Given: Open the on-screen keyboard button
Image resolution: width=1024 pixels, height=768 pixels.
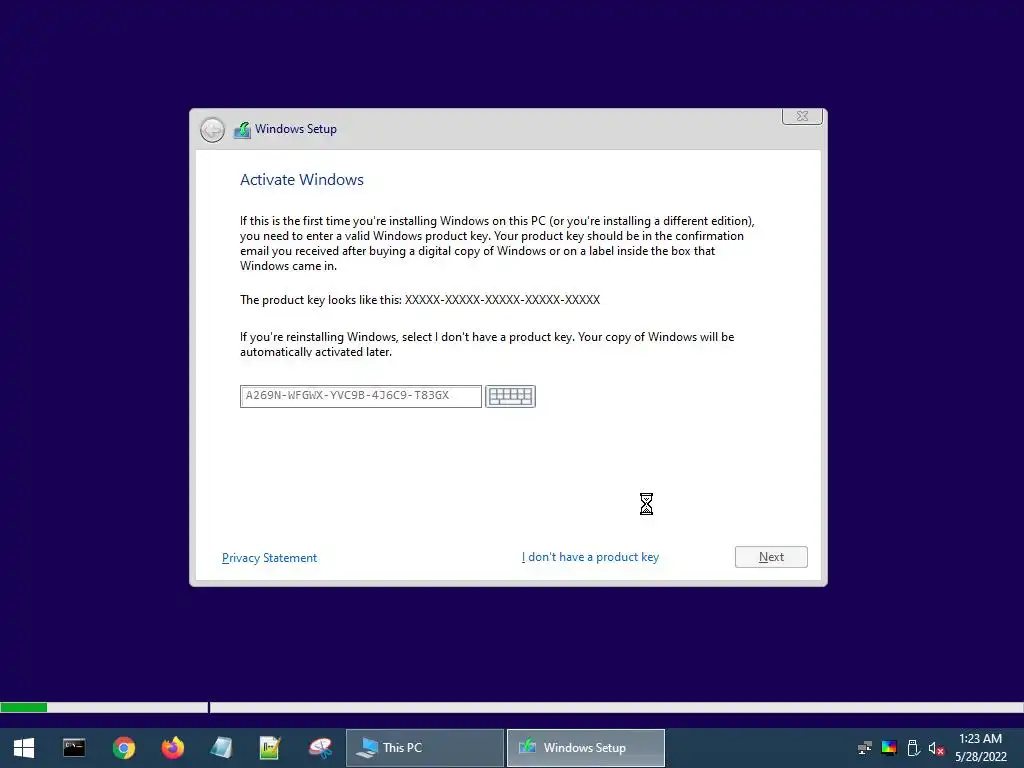Looking at the screenshot, I should pos(510,396).
